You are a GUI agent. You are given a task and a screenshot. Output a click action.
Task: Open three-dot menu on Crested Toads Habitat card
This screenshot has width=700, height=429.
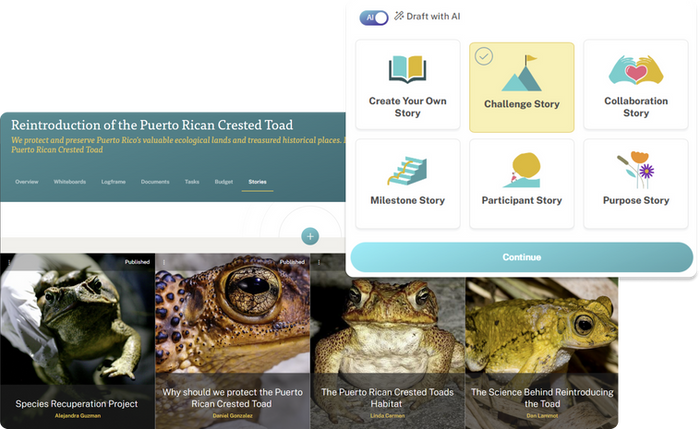coord(319,262)
